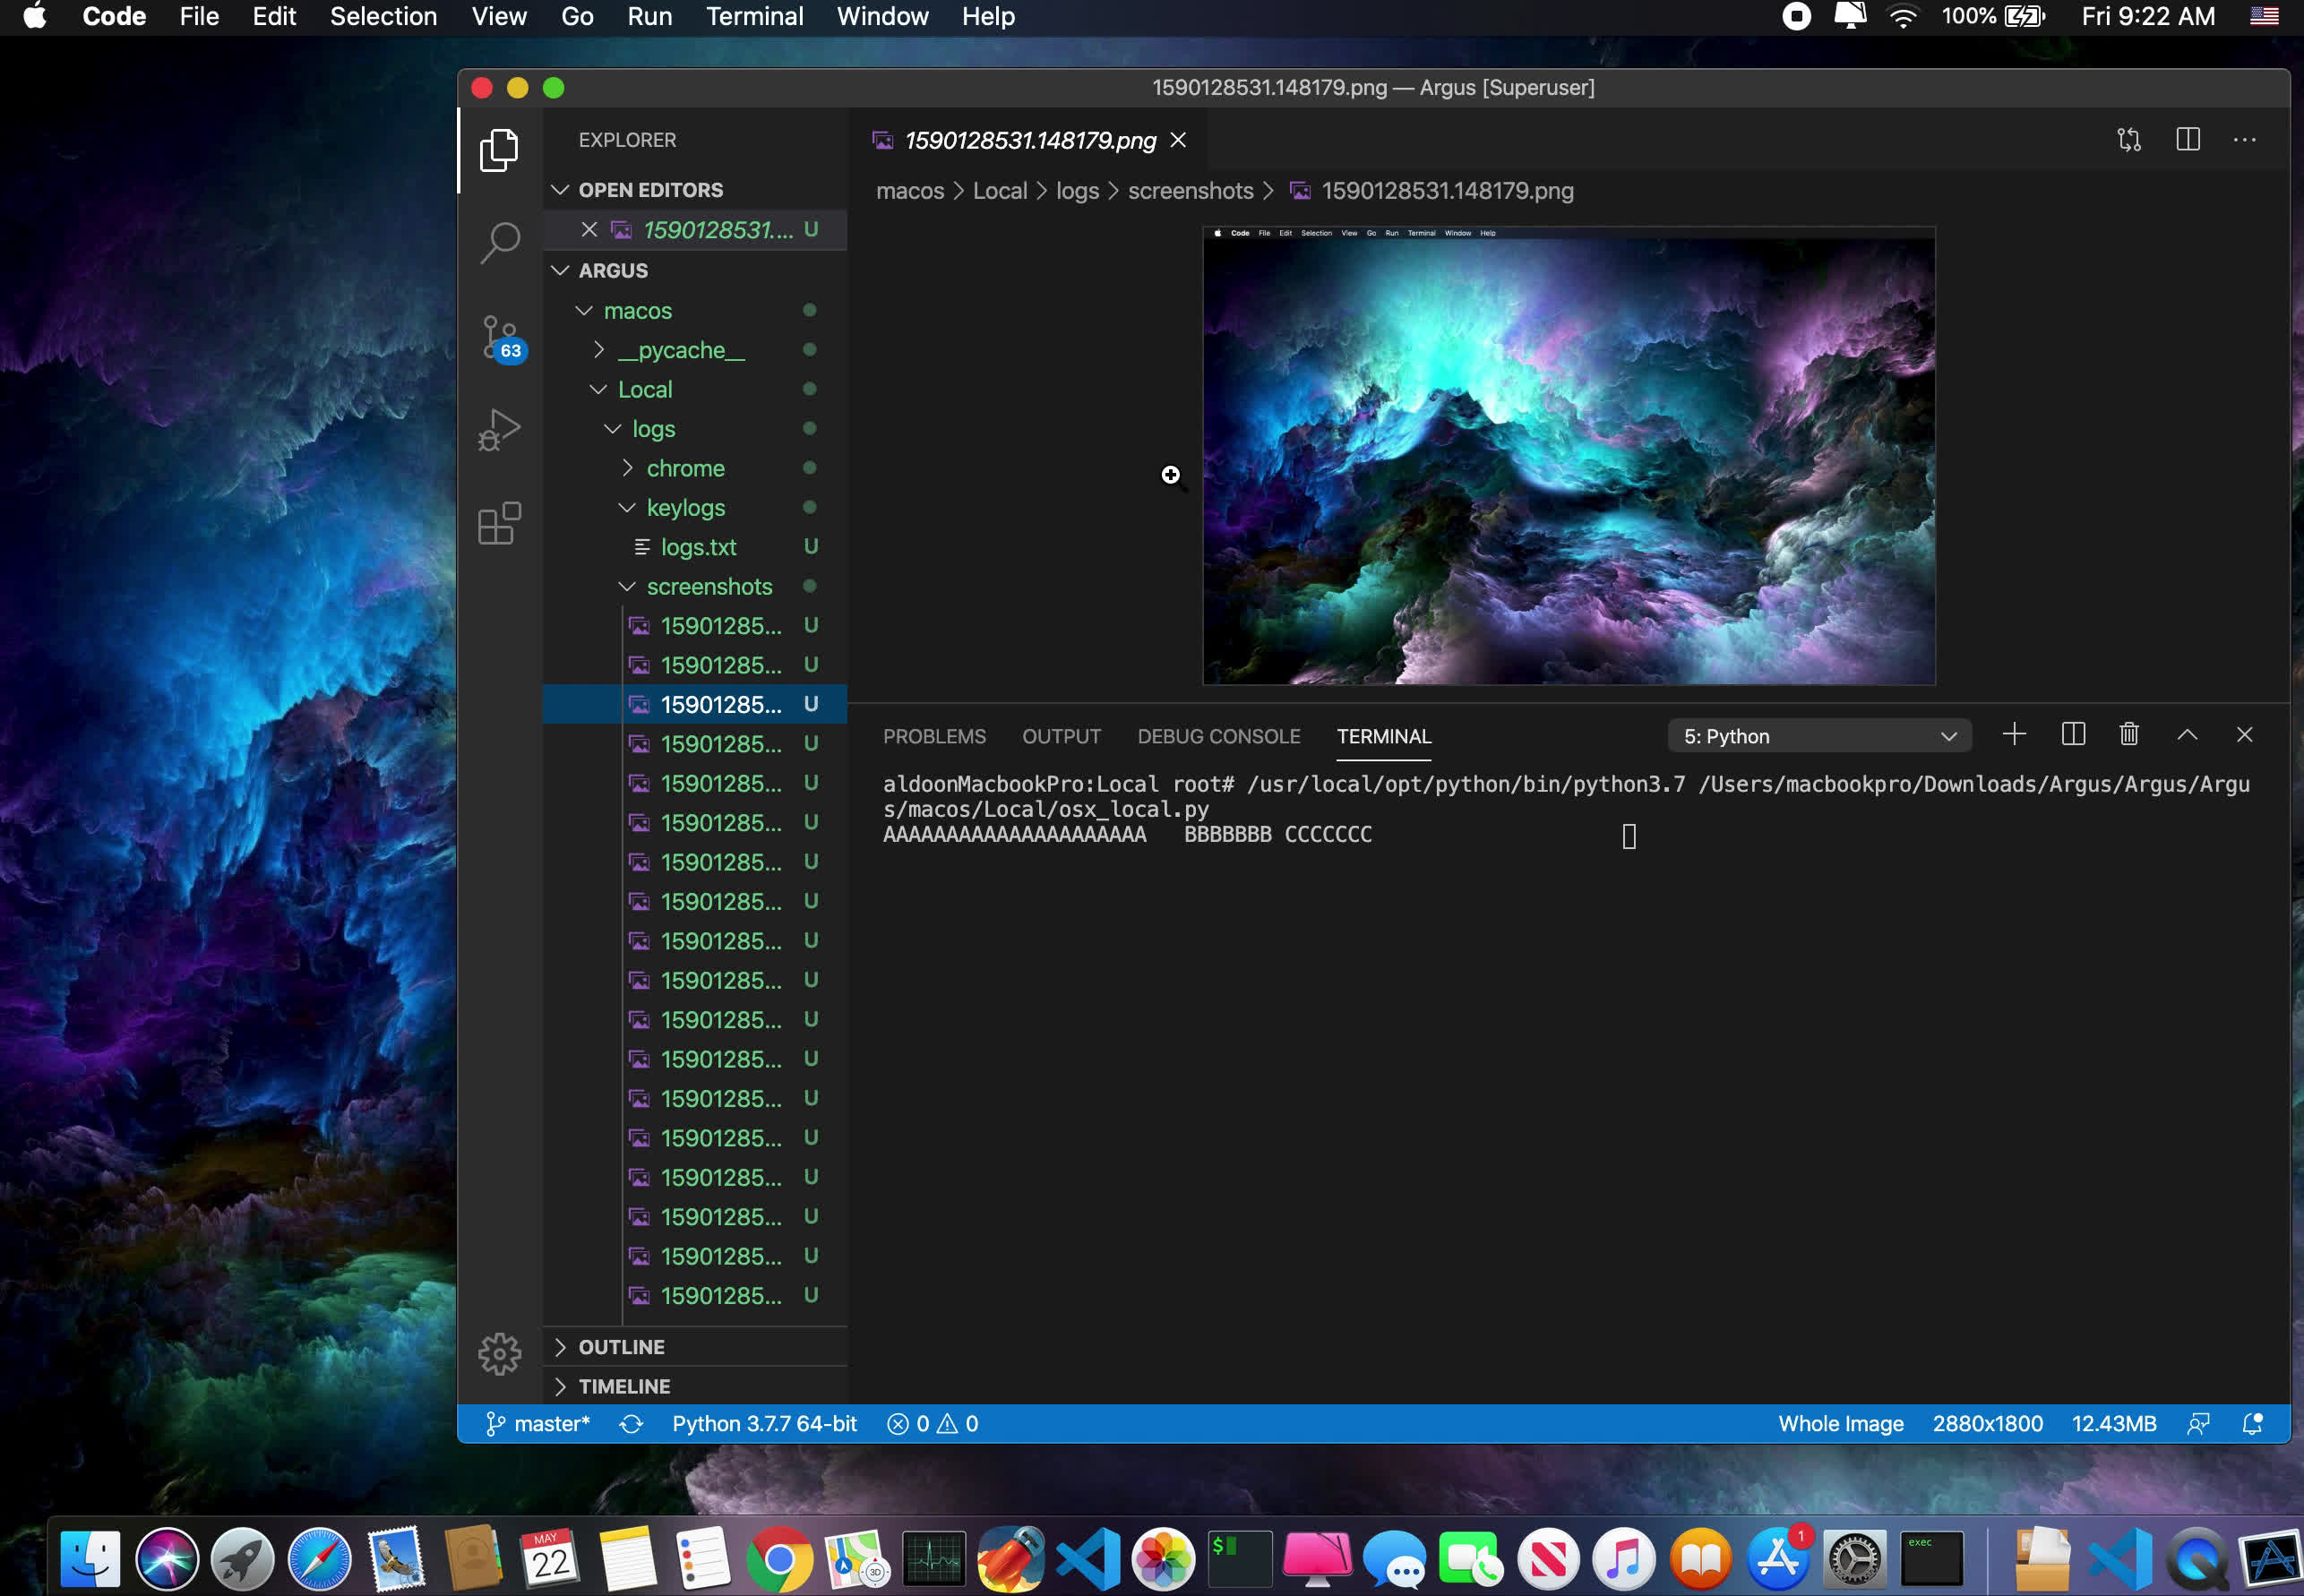
Task: Open the Terminal menu in menu bar
Action: (x=754, y=17)
